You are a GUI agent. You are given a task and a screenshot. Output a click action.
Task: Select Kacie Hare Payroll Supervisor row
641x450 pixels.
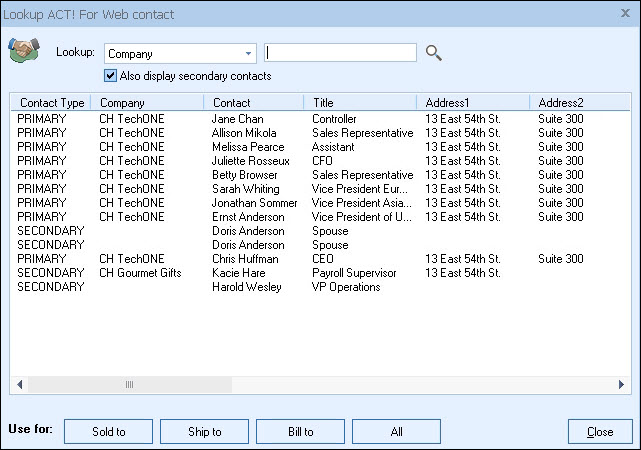point(238,273)
